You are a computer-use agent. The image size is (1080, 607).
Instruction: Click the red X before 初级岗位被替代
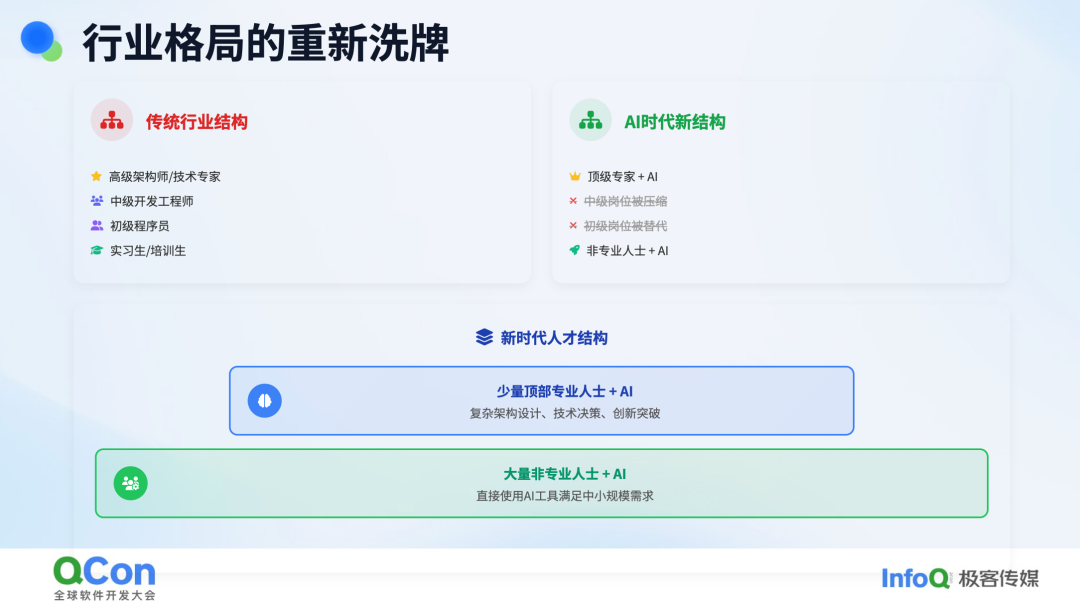click(x=573, y=225)
